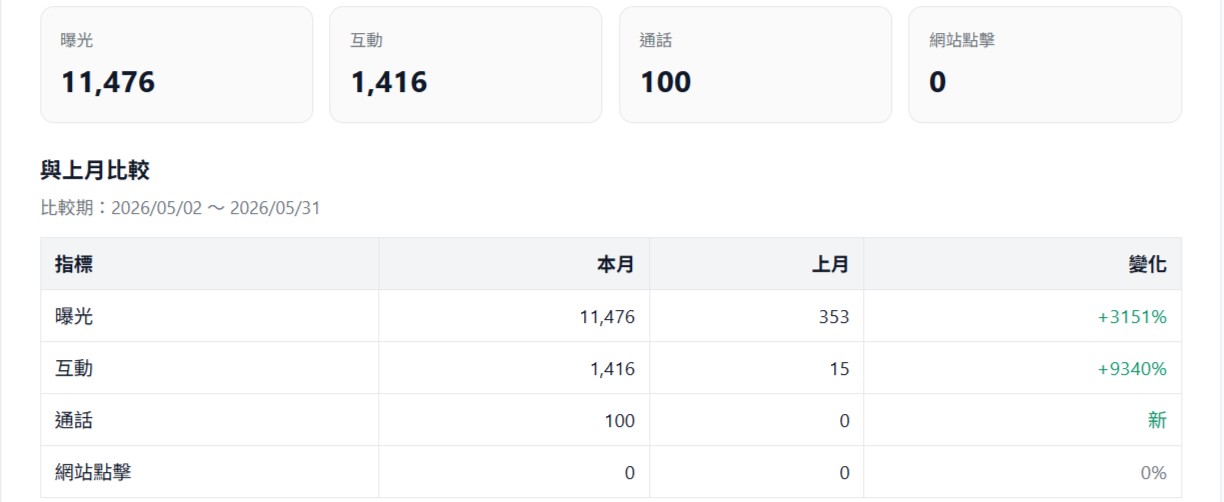Image resolution: width=1224 pixels, height=502 pixels.
Task: Click the 與上月比較 section heading
Action: coord(95,170)
